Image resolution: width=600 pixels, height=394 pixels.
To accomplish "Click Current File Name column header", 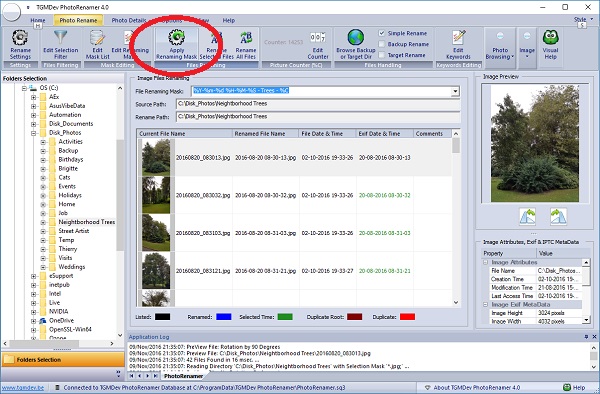I will tap(184, 134).
